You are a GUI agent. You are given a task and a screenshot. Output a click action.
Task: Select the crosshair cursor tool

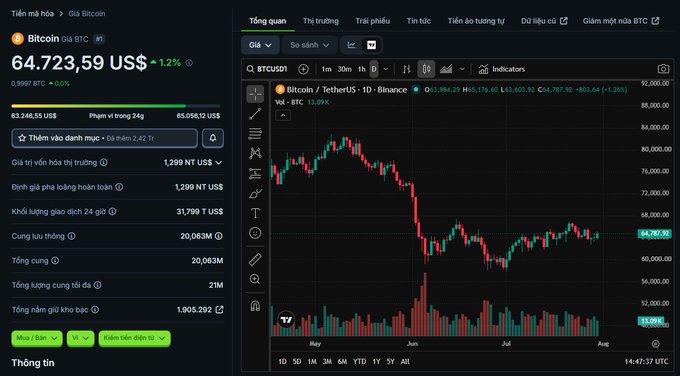[255, 94]
